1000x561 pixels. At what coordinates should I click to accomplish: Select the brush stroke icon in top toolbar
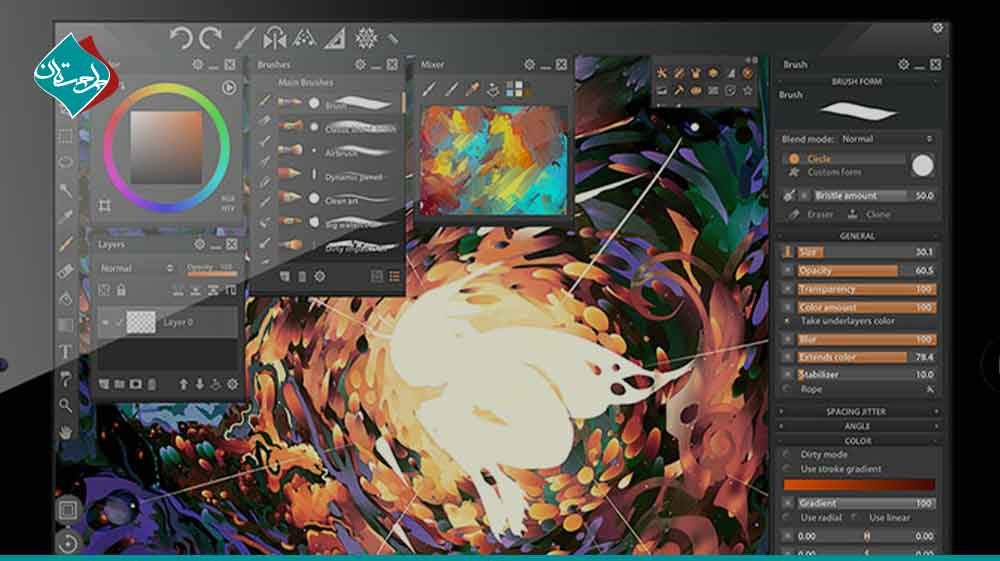click(244, 38)
